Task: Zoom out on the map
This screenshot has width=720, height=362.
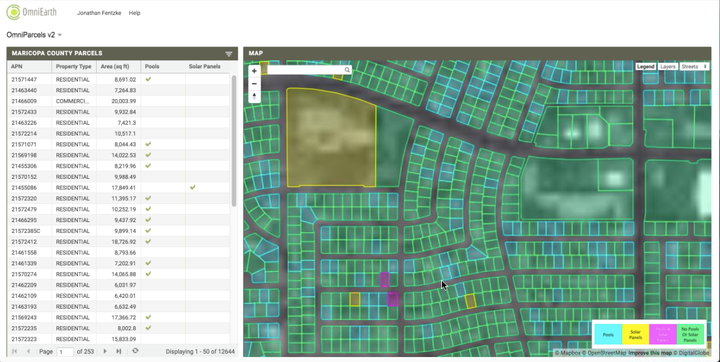Action: pyautogui.click(x=254, y=84)
